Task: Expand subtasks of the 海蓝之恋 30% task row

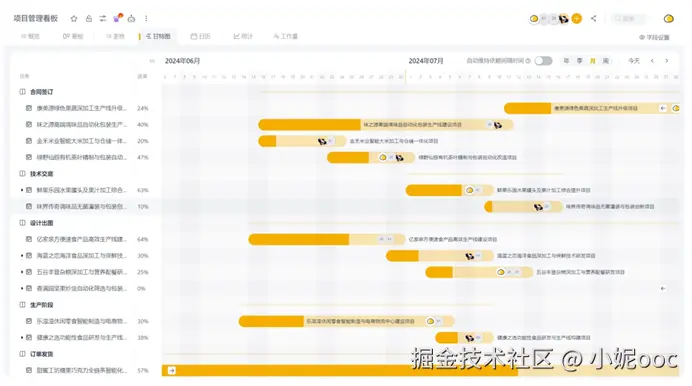Action: pyautogui.click(x=22, y=256)
